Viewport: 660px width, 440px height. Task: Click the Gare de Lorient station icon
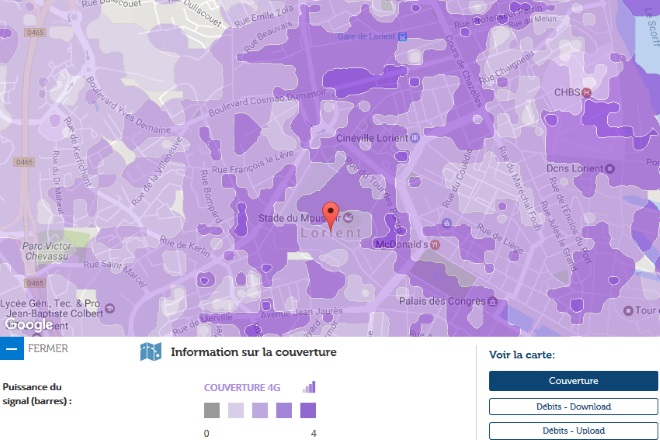pyautogui.click(x=402, y=37)
